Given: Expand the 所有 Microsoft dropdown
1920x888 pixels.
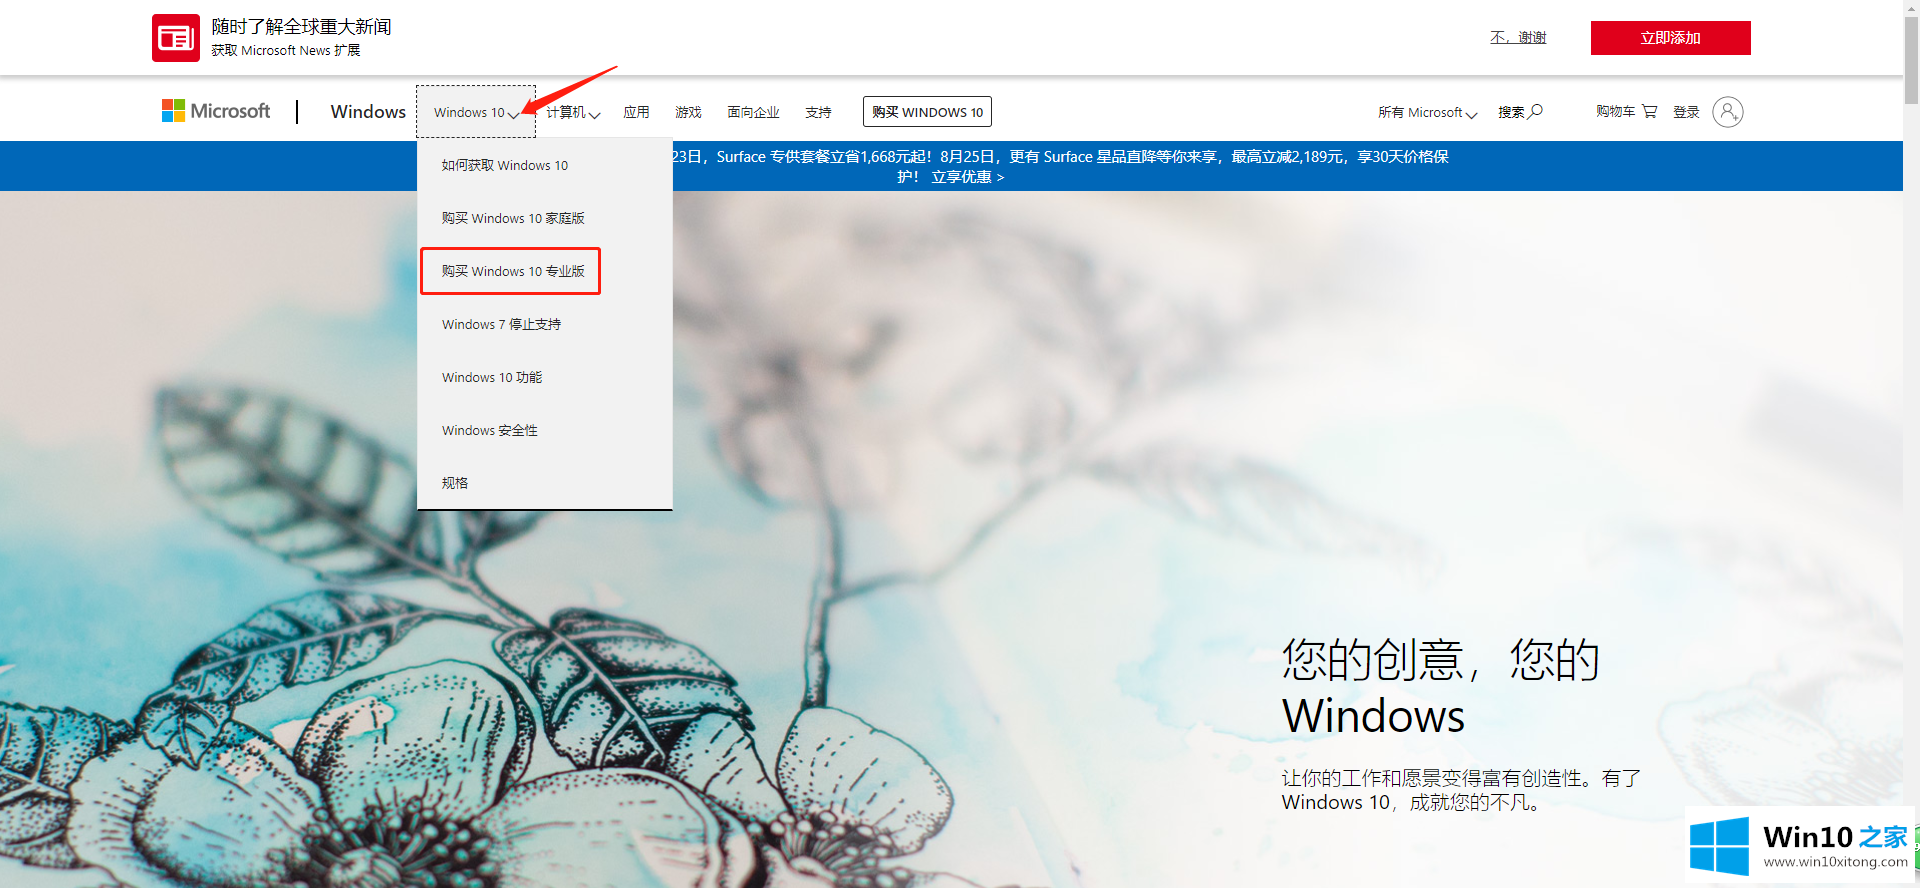Looking at the screenshot, I should [x=1427, y=112].
